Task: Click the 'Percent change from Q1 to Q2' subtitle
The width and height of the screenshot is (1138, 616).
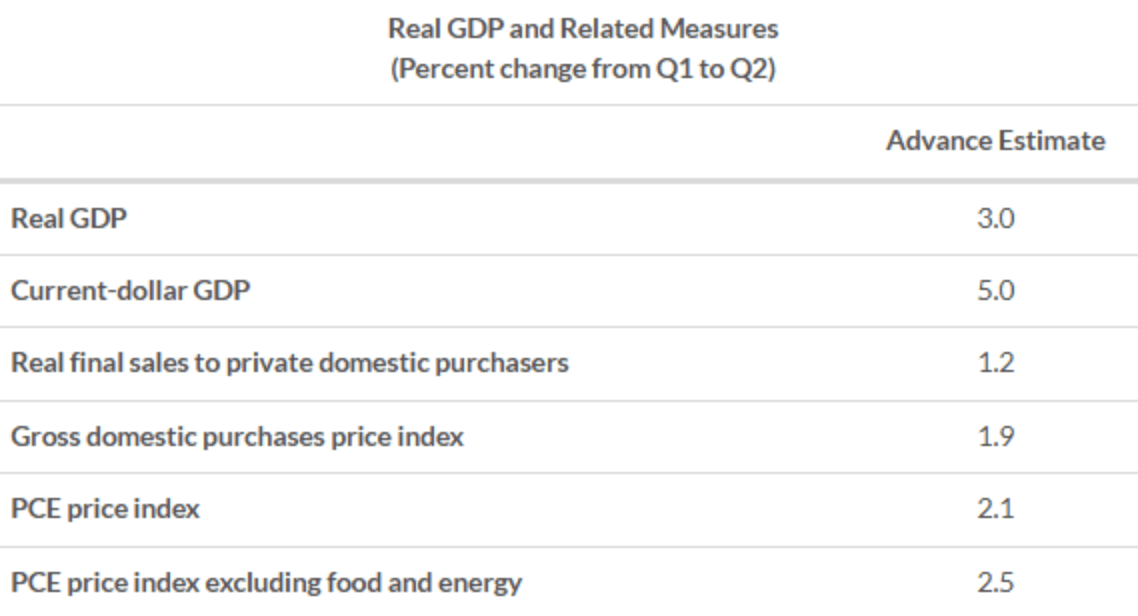Action: (582, 73)
